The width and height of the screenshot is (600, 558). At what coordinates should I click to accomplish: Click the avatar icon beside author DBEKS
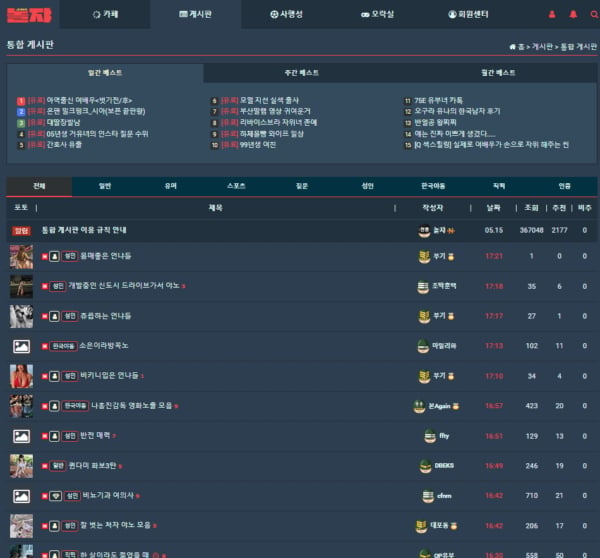coord(426,466)
